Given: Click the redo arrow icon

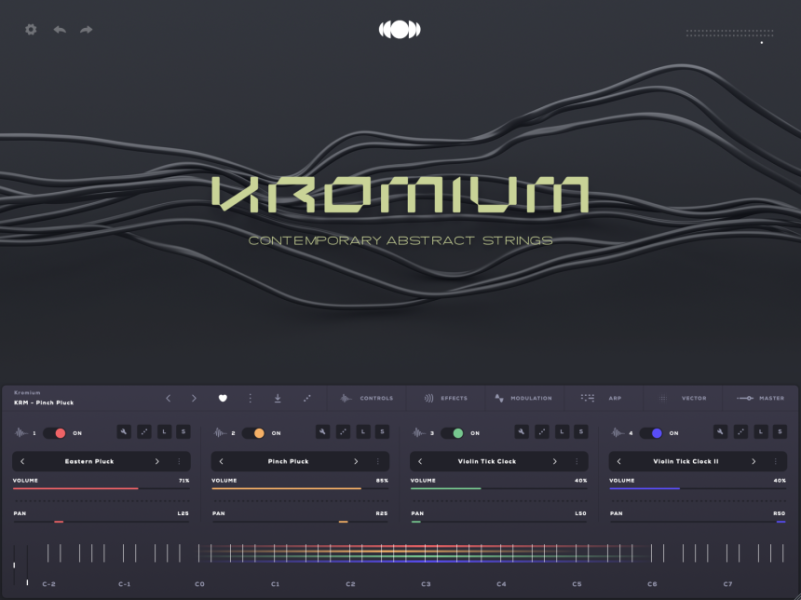Looking at the screenshot, I should 86,30.
